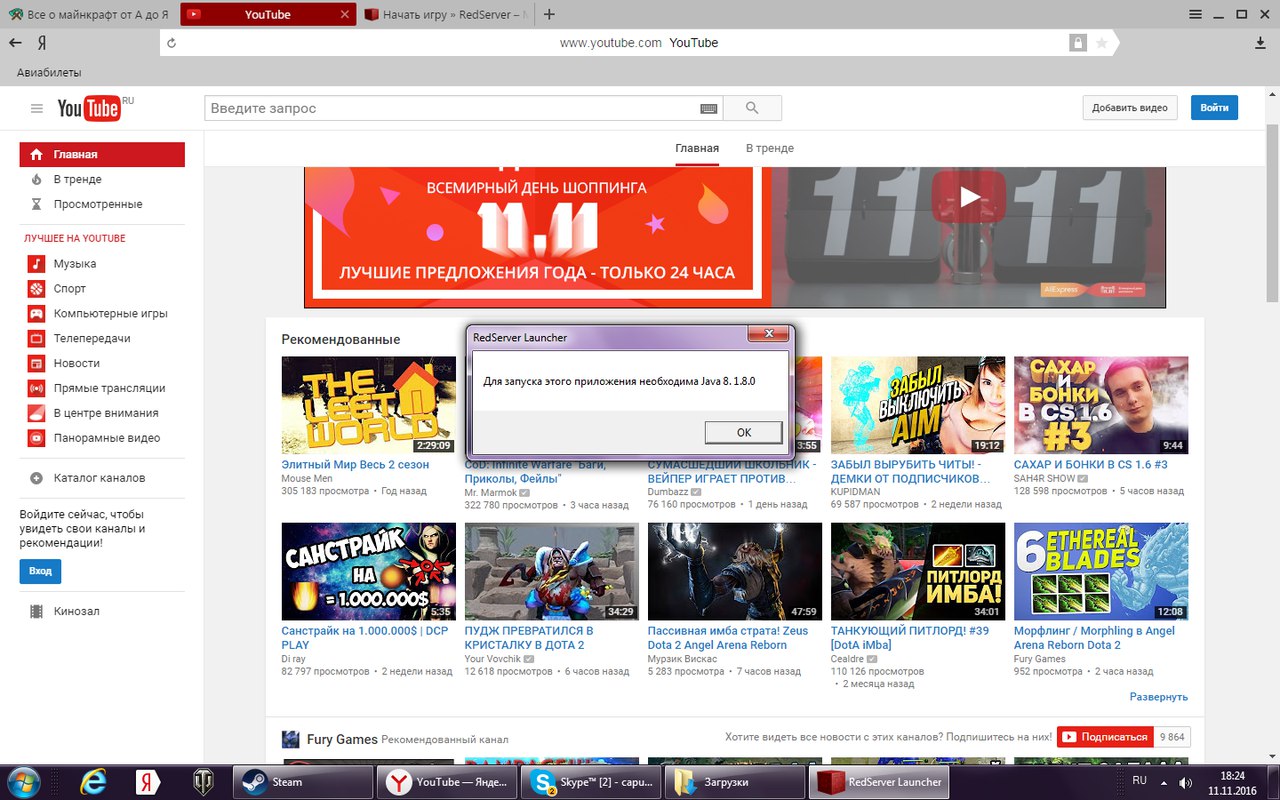Screen dimensions: 1280x800
Task: Expand recommendations with Развернуть
Action: tap(1159, 697)
